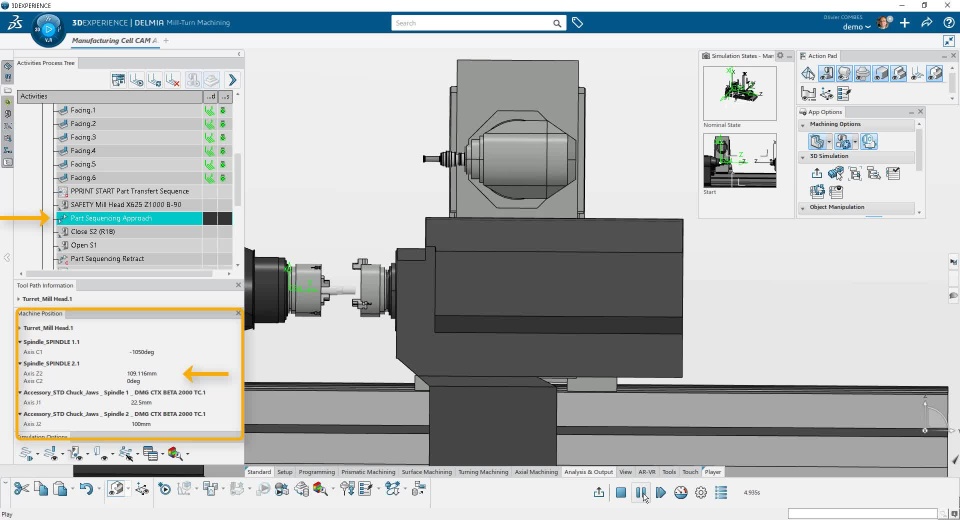Collapse Spindle_SPINDLE 1.1 in Machine Position

[20, 342]
